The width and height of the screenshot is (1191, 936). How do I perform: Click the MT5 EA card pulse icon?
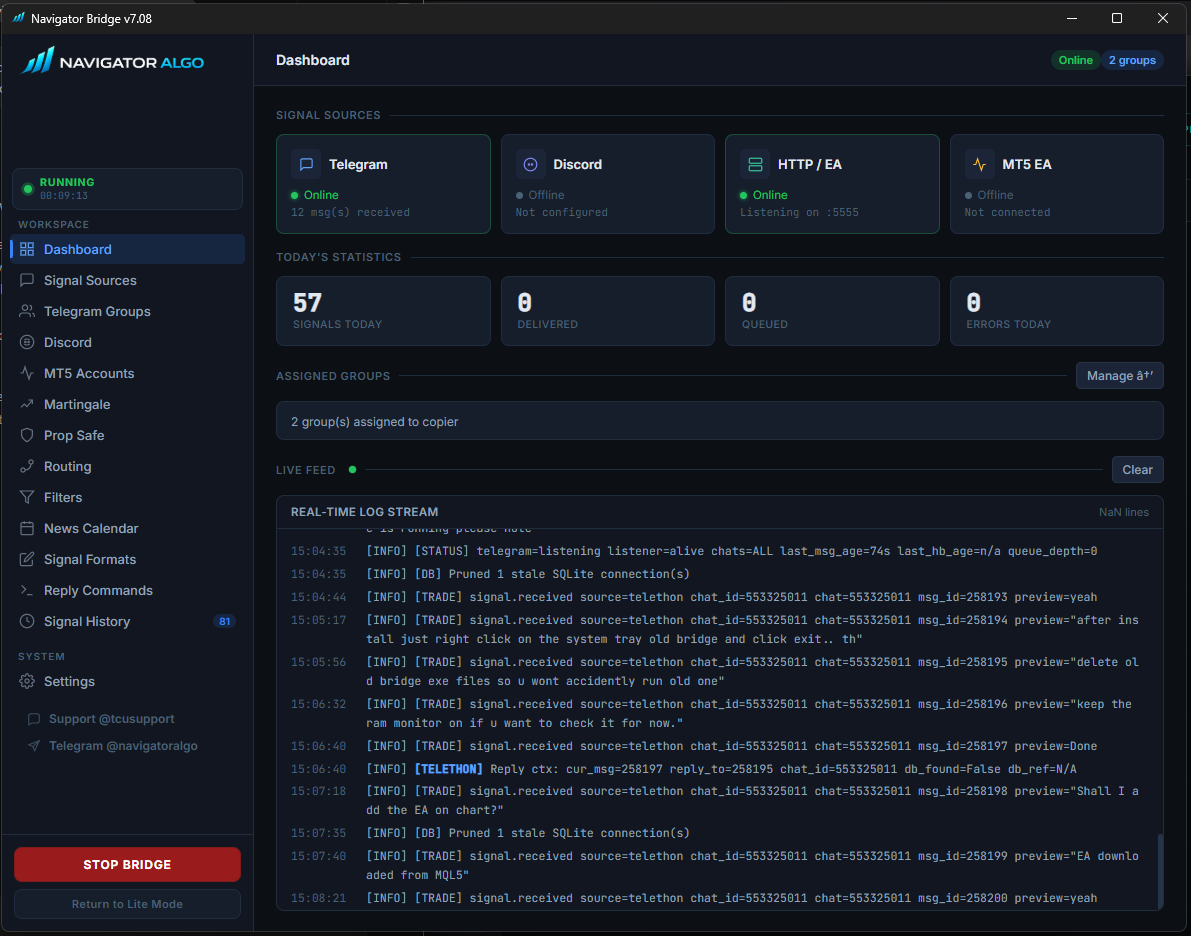coord(979,164)
